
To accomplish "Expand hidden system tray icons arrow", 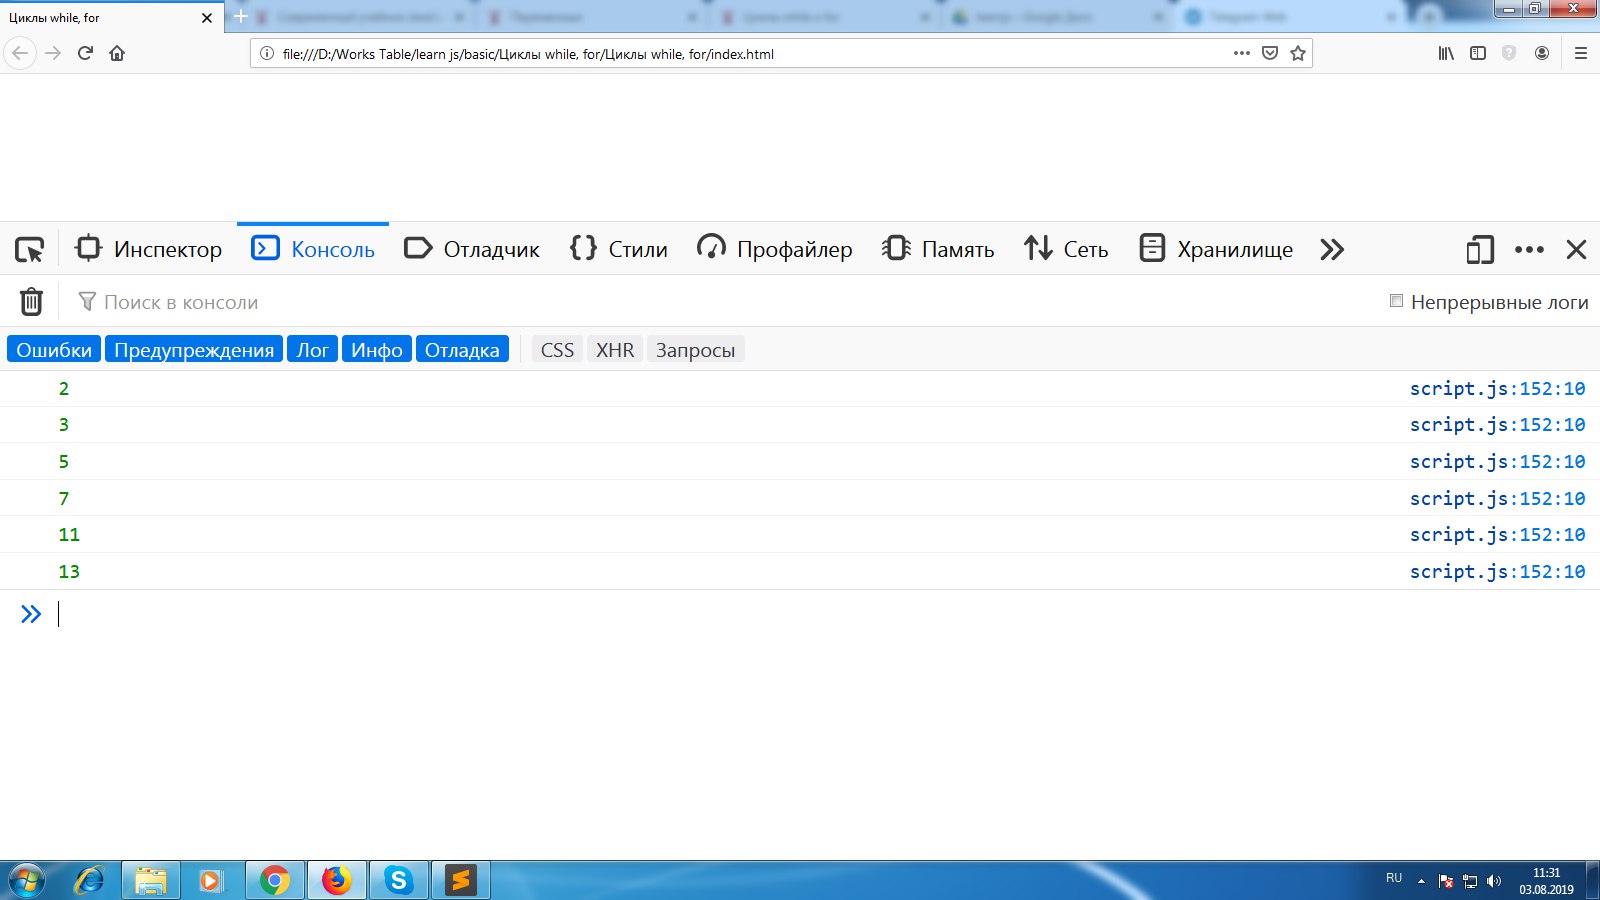I will (x=1421, y=881).
